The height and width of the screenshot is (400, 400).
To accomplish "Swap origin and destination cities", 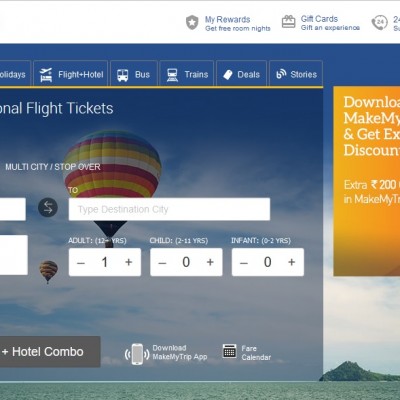I will point(48,208).
